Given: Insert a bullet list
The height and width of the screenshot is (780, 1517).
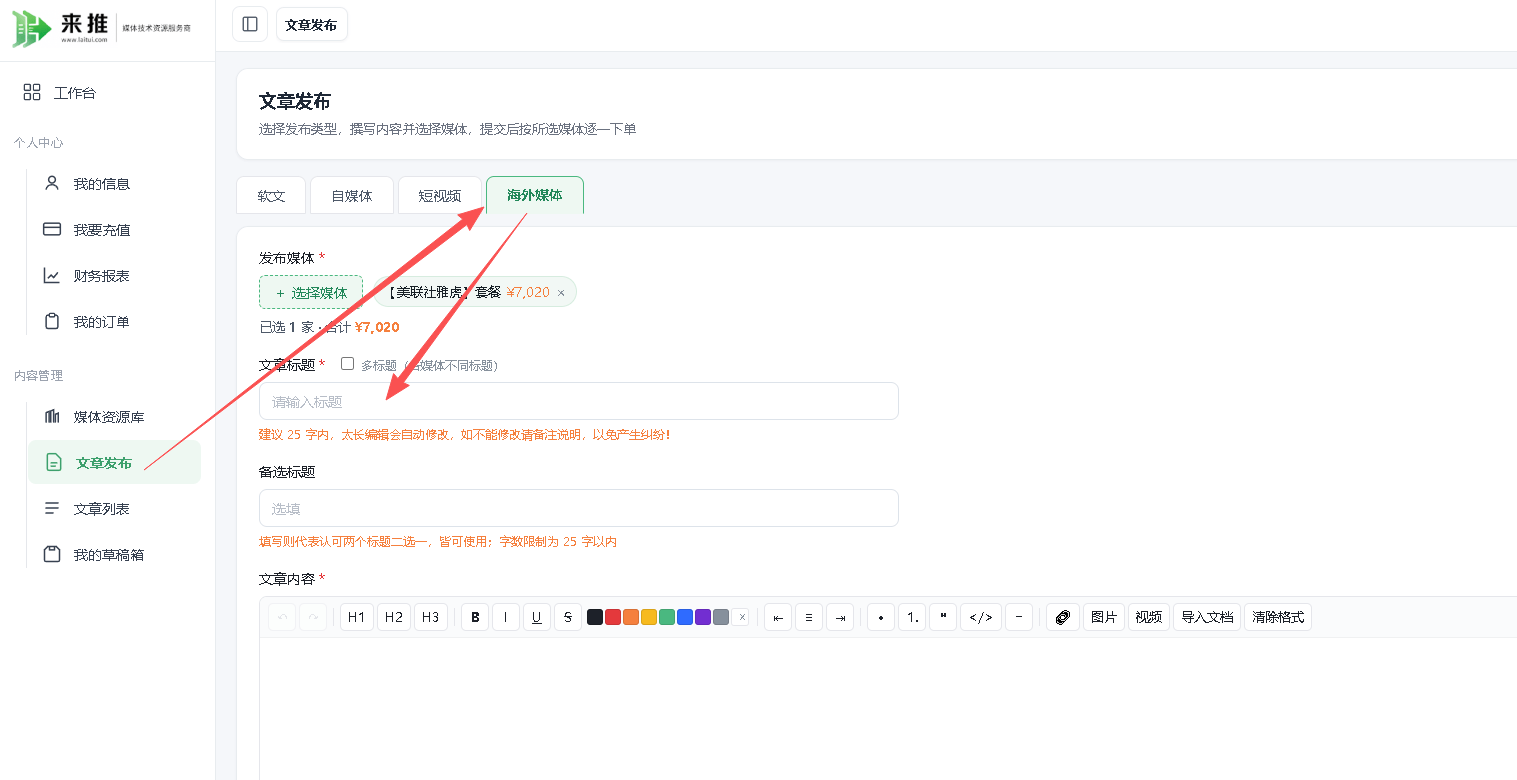Looking at the screenshot, I should point(881,617).
